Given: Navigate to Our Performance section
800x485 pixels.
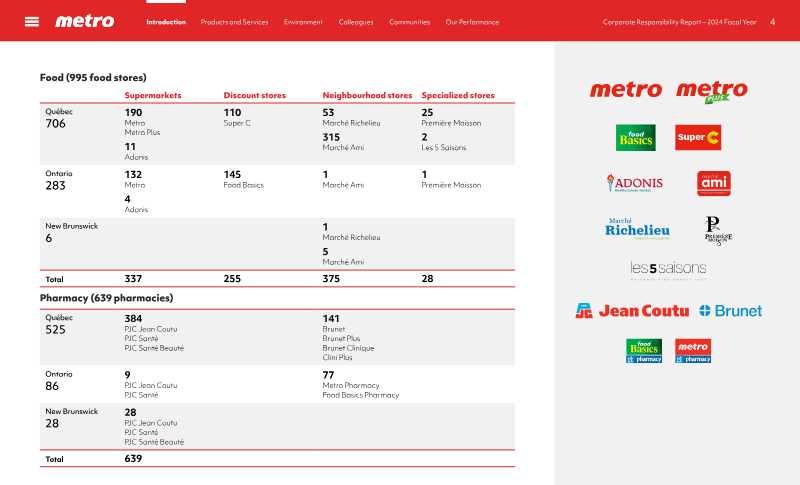Looking at the screenshot, I should click(470, 22).
